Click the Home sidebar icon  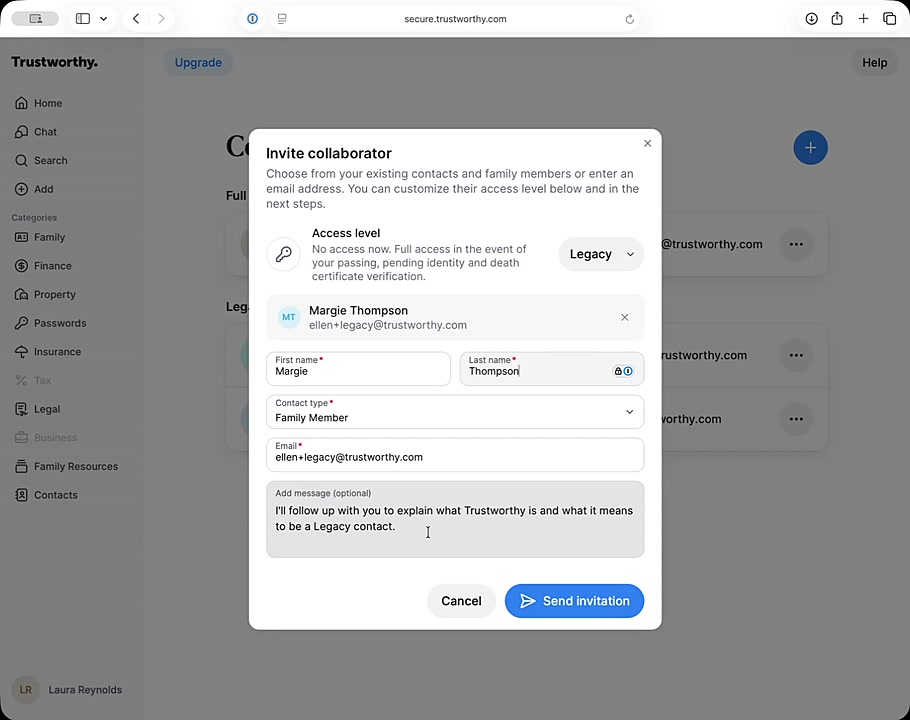(21, 103)
